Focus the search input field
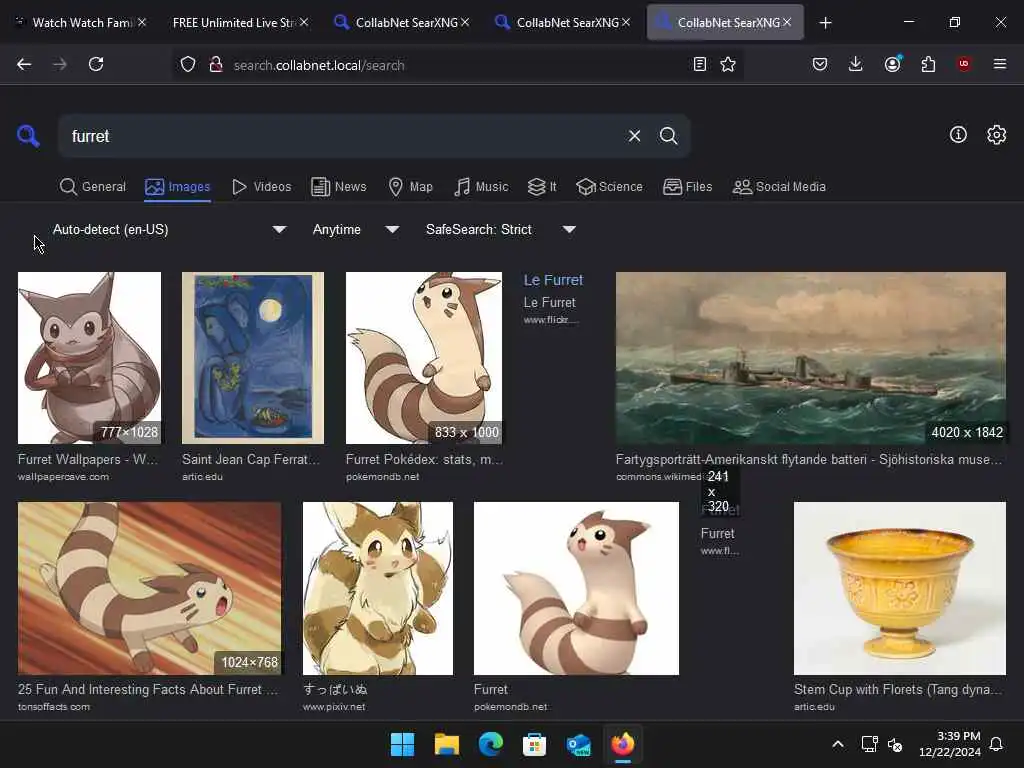Image resolution: width=1024 pixels, height=768 pixels. (x=343, y=136)
